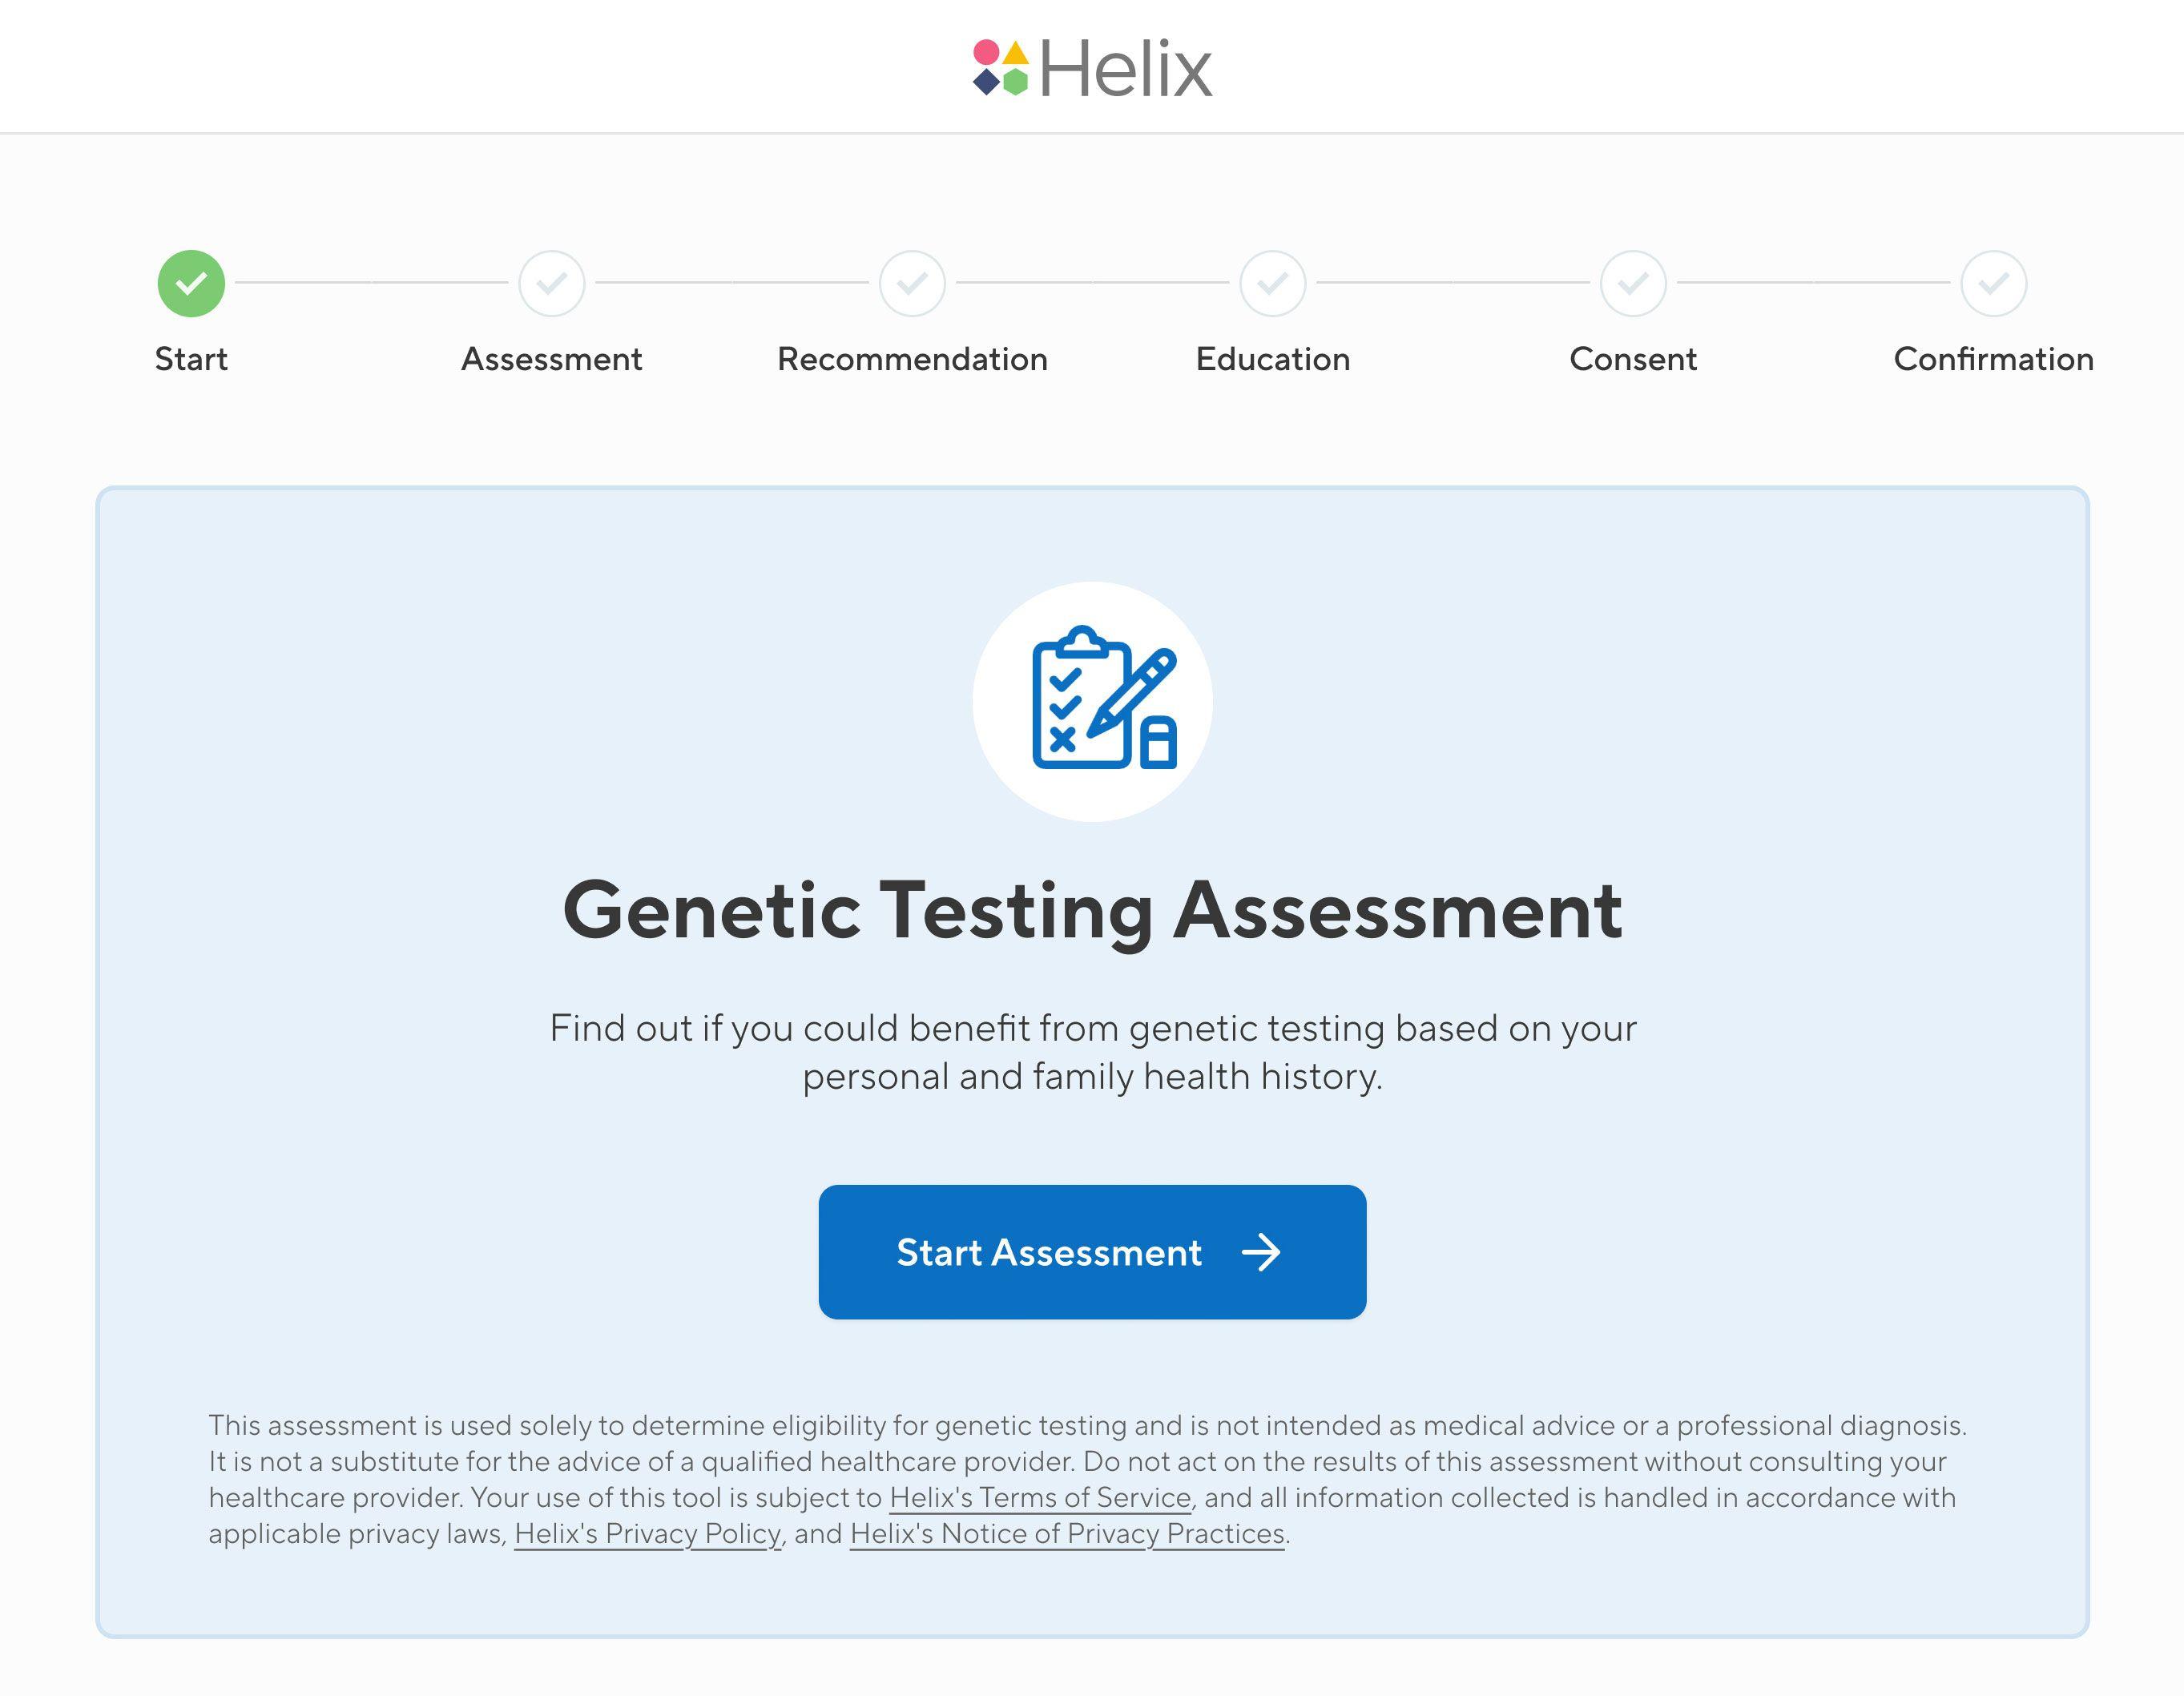Image resolution: width=2184 pixels, height=1696 pixels.
Task: Go to the Recommendation step label
Action: click(912, 359)
